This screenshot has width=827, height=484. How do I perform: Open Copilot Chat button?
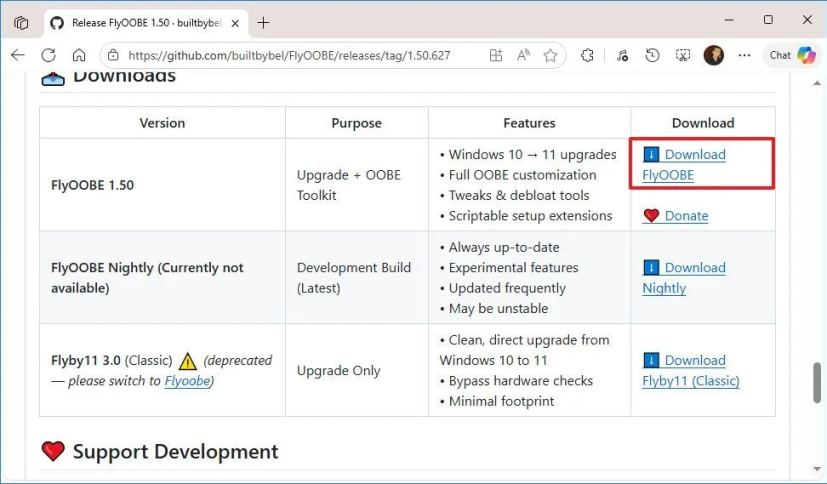click(792, 56)
